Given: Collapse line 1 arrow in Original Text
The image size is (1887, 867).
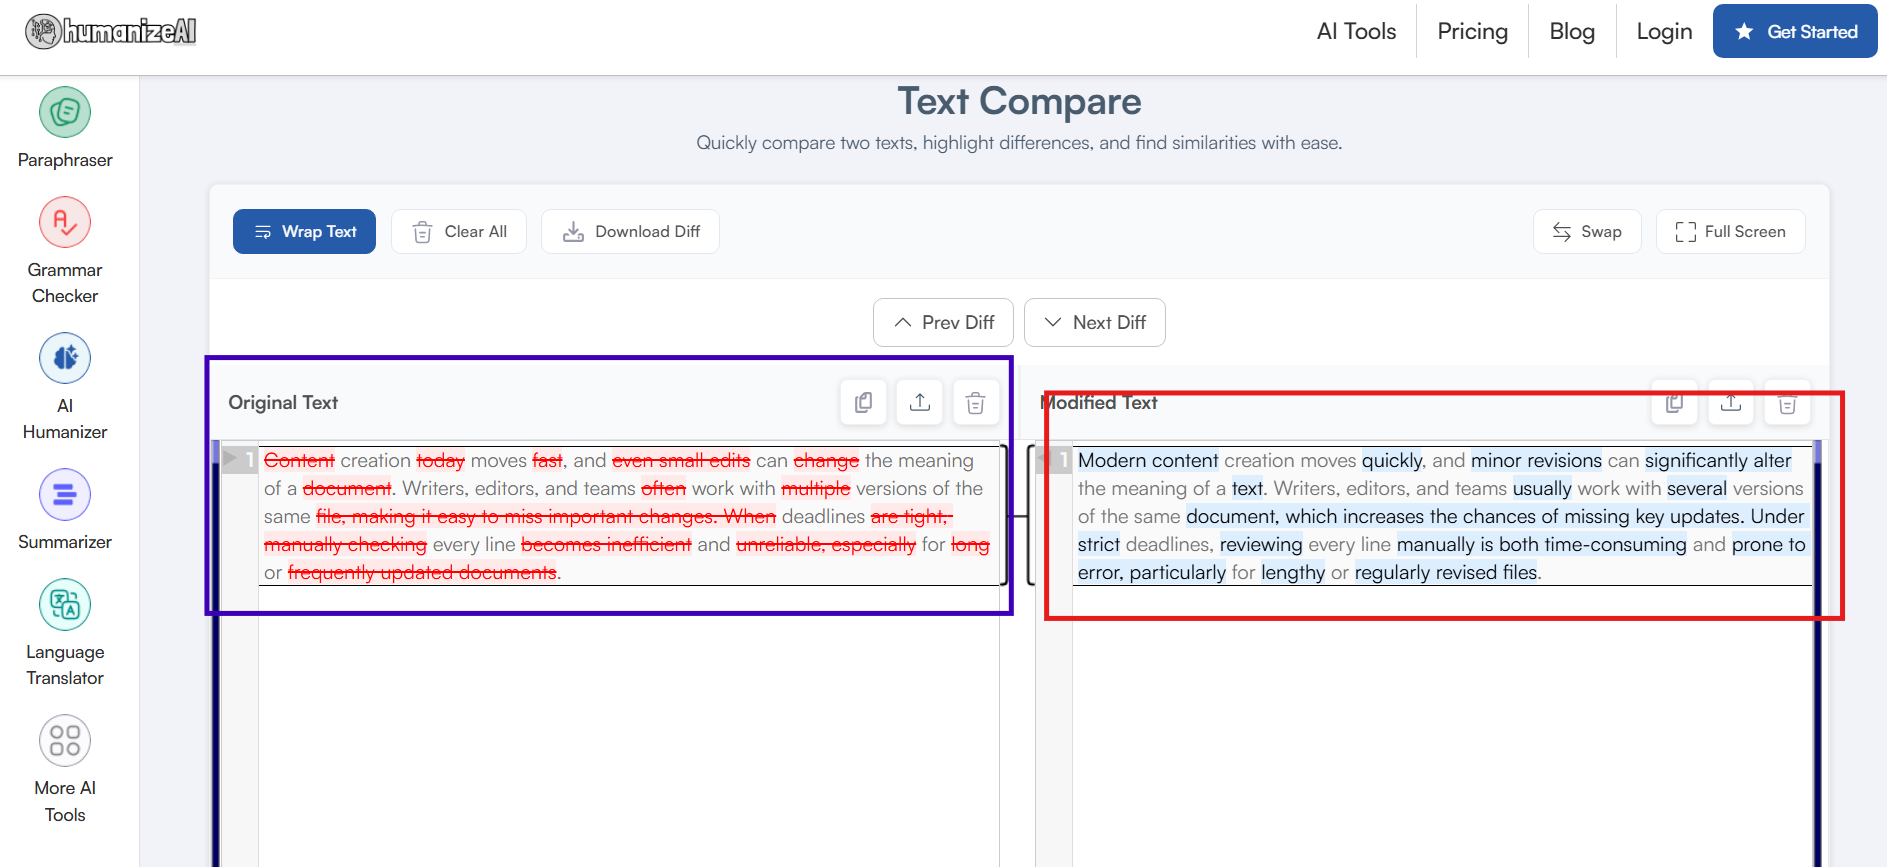Looking at the screenshot, I should click(x=230, y=459).
